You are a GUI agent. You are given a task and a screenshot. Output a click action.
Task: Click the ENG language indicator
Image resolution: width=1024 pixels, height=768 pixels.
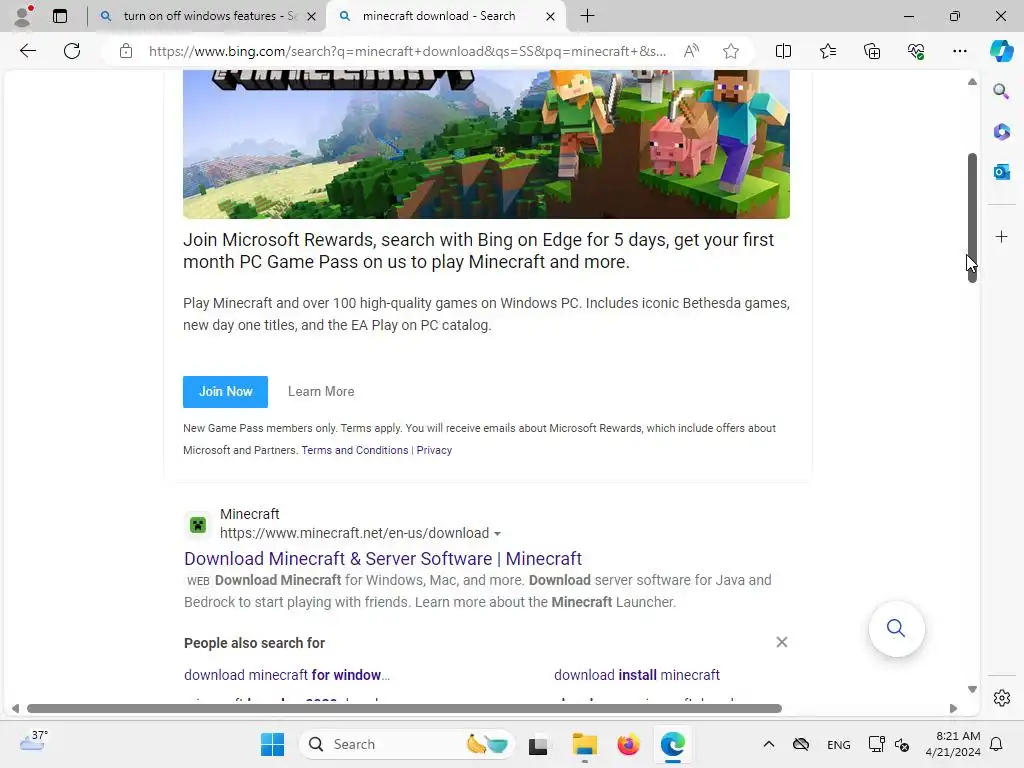point(839,744)
